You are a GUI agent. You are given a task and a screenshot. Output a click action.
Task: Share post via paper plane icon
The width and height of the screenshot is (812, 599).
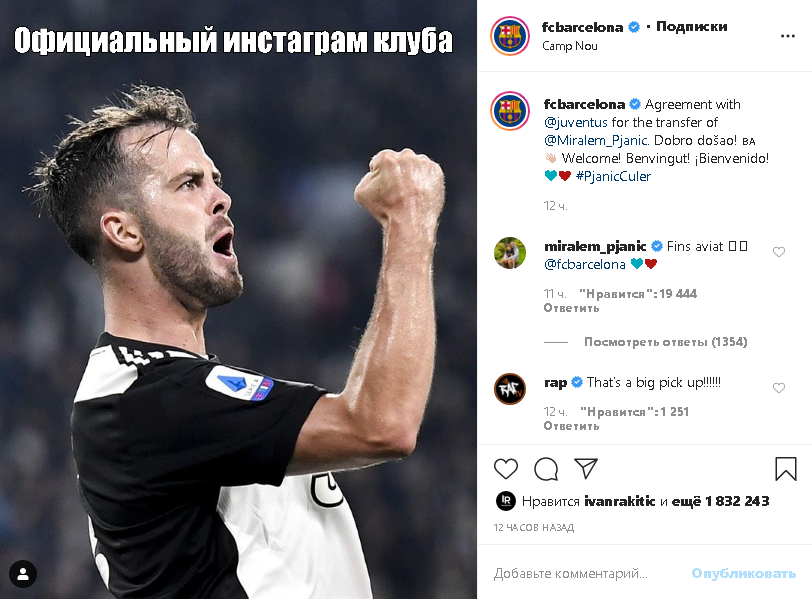pos(586,468)
